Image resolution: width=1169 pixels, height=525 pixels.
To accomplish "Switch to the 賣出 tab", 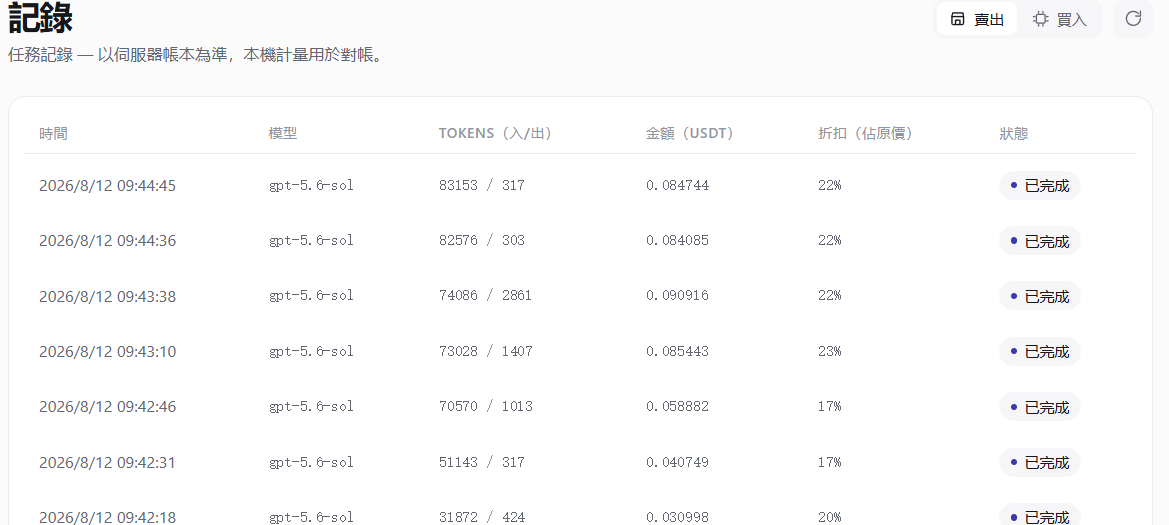I will [977, 20].
